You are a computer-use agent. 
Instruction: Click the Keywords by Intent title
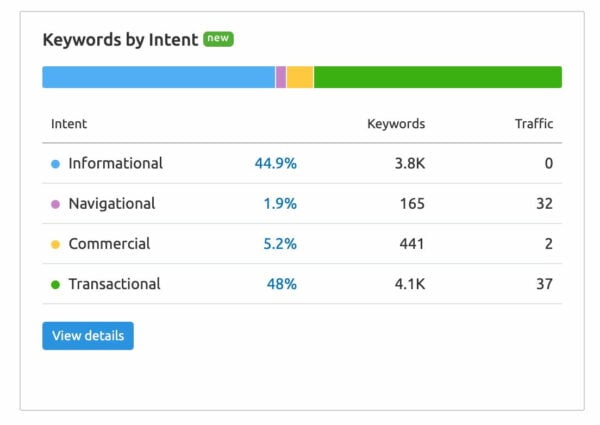point(119,40)
